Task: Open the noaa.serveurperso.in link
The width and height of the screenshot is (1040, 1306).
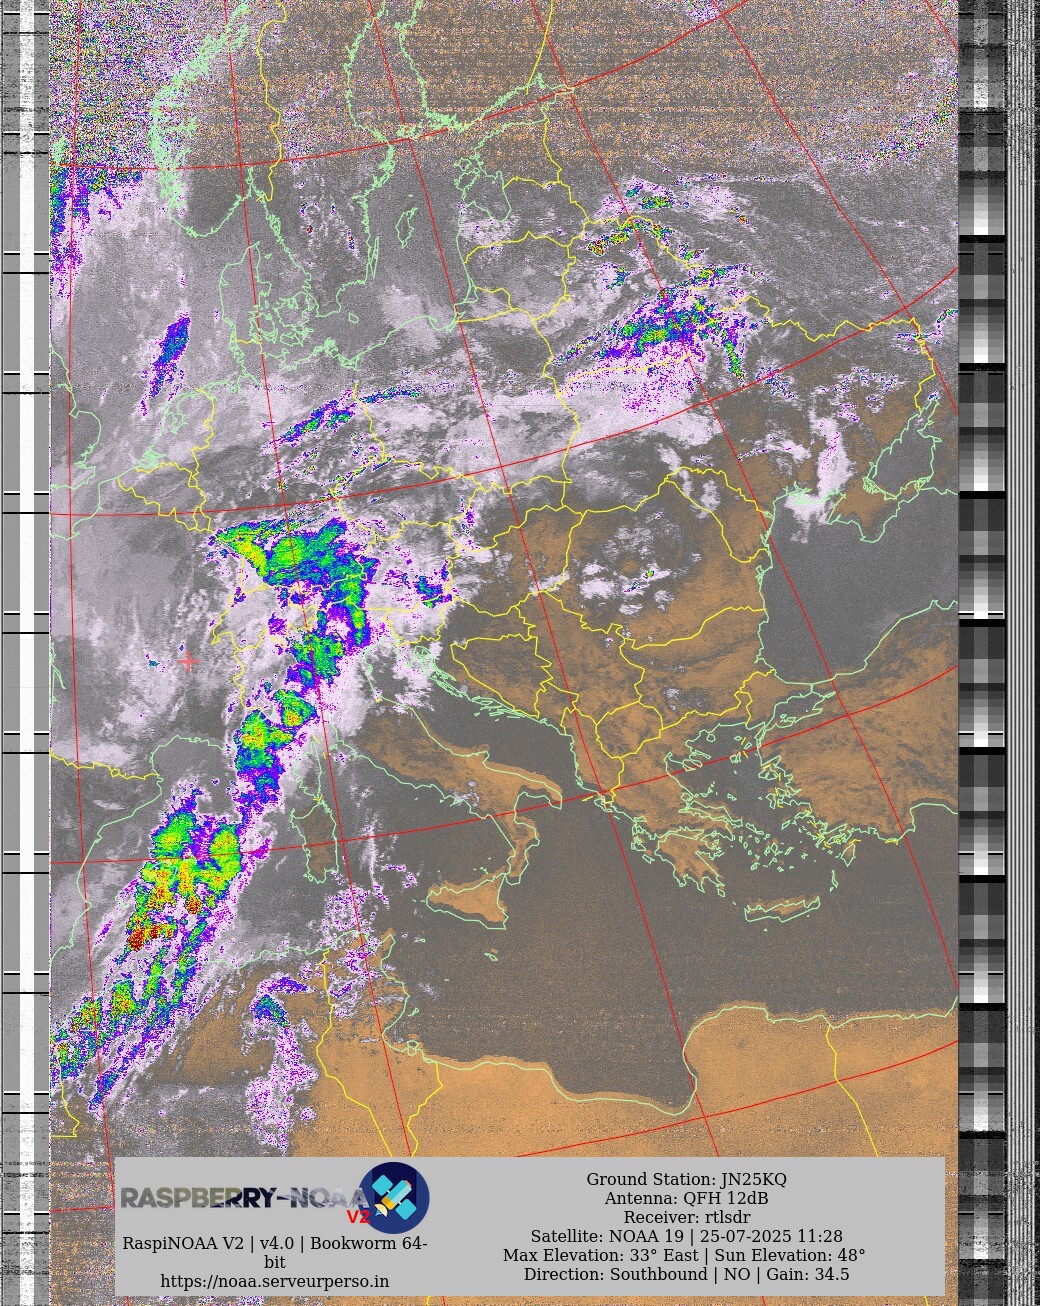Action: [274, 1281]
